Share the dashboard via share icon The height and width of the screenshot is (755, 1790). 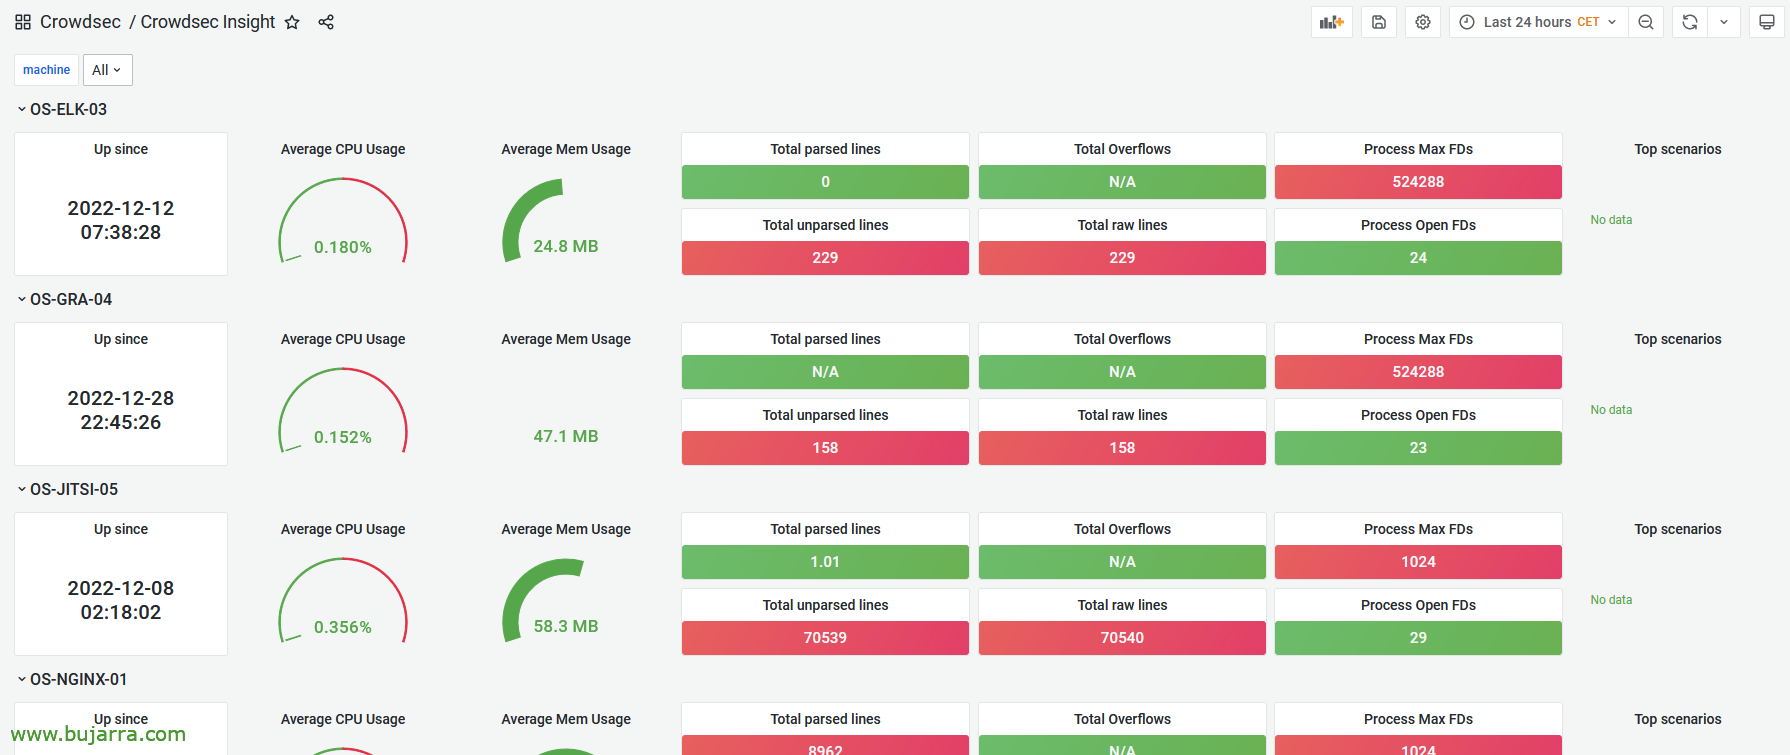pyautogui.click(x=326, y=22)
